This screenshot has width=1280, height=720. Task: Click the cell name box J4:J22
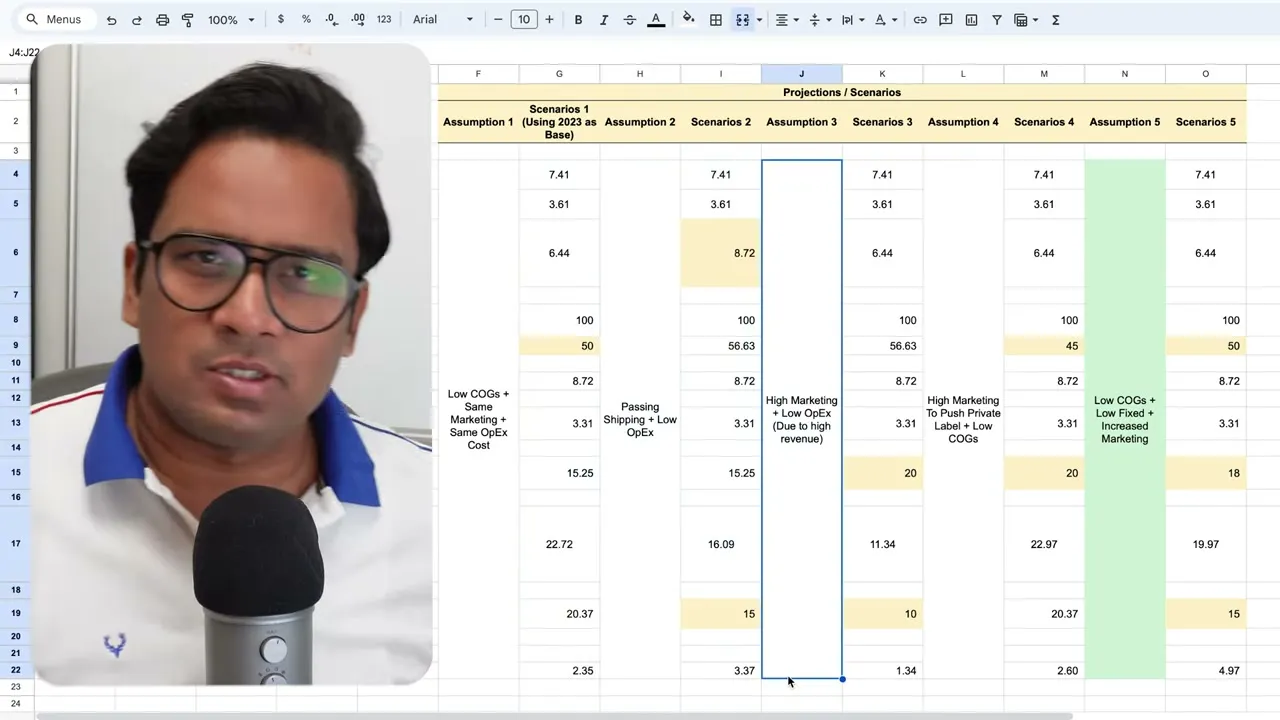click(24, 52)
